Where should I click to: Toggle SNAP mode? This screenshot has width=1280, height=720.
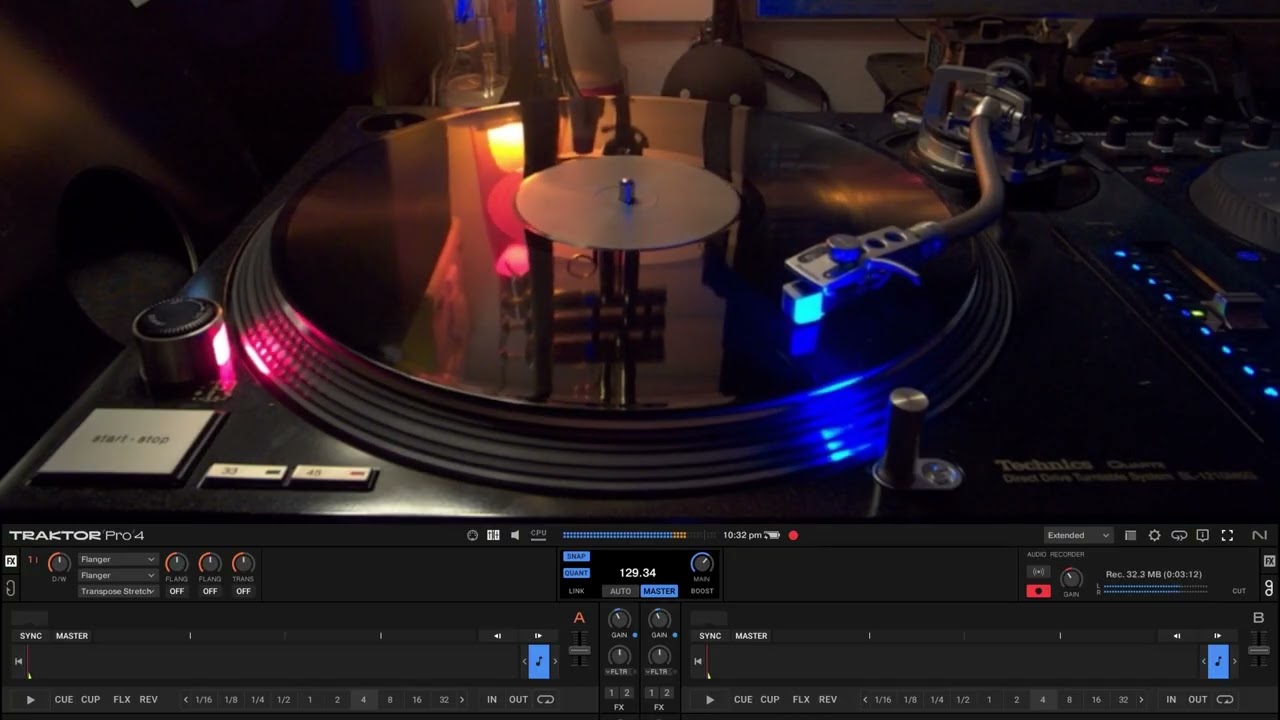tap(576, 556)
